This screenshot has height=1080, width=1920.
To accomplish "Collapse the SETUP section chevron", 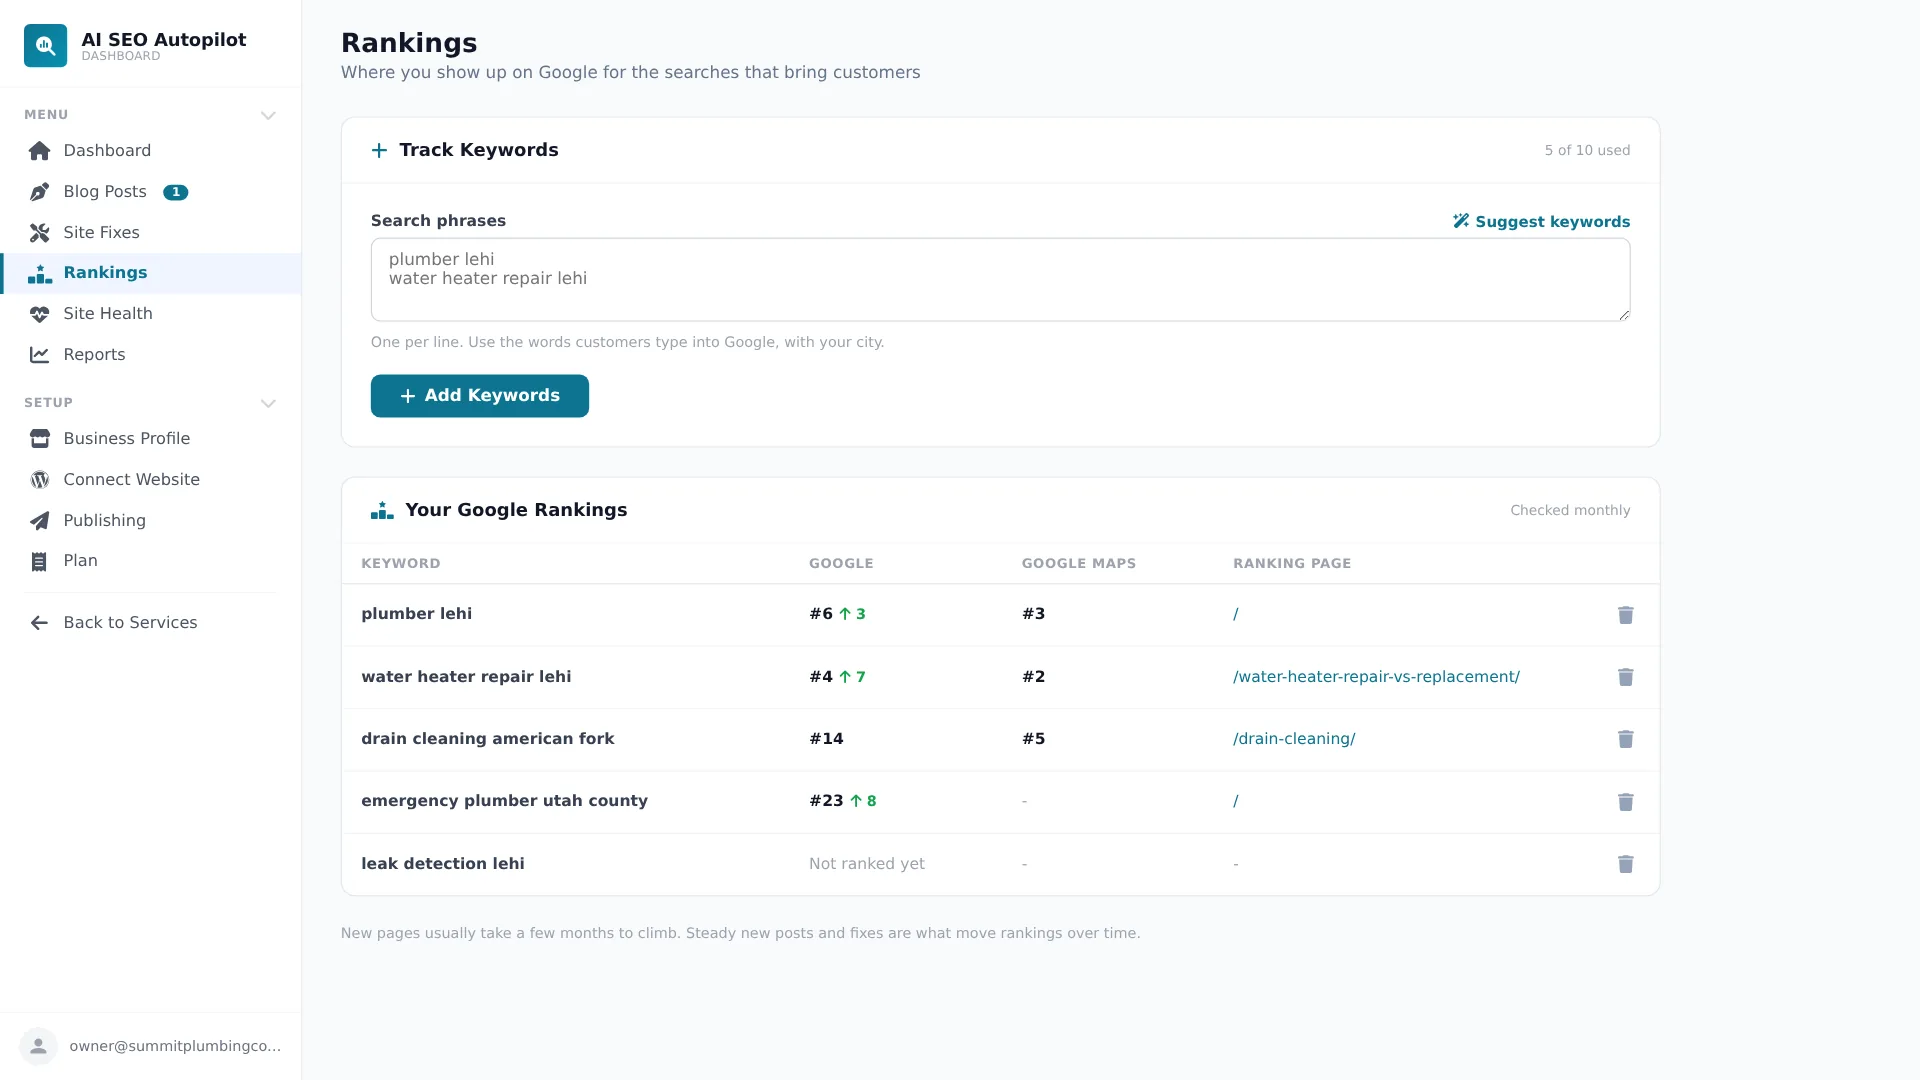I will 268,404.
